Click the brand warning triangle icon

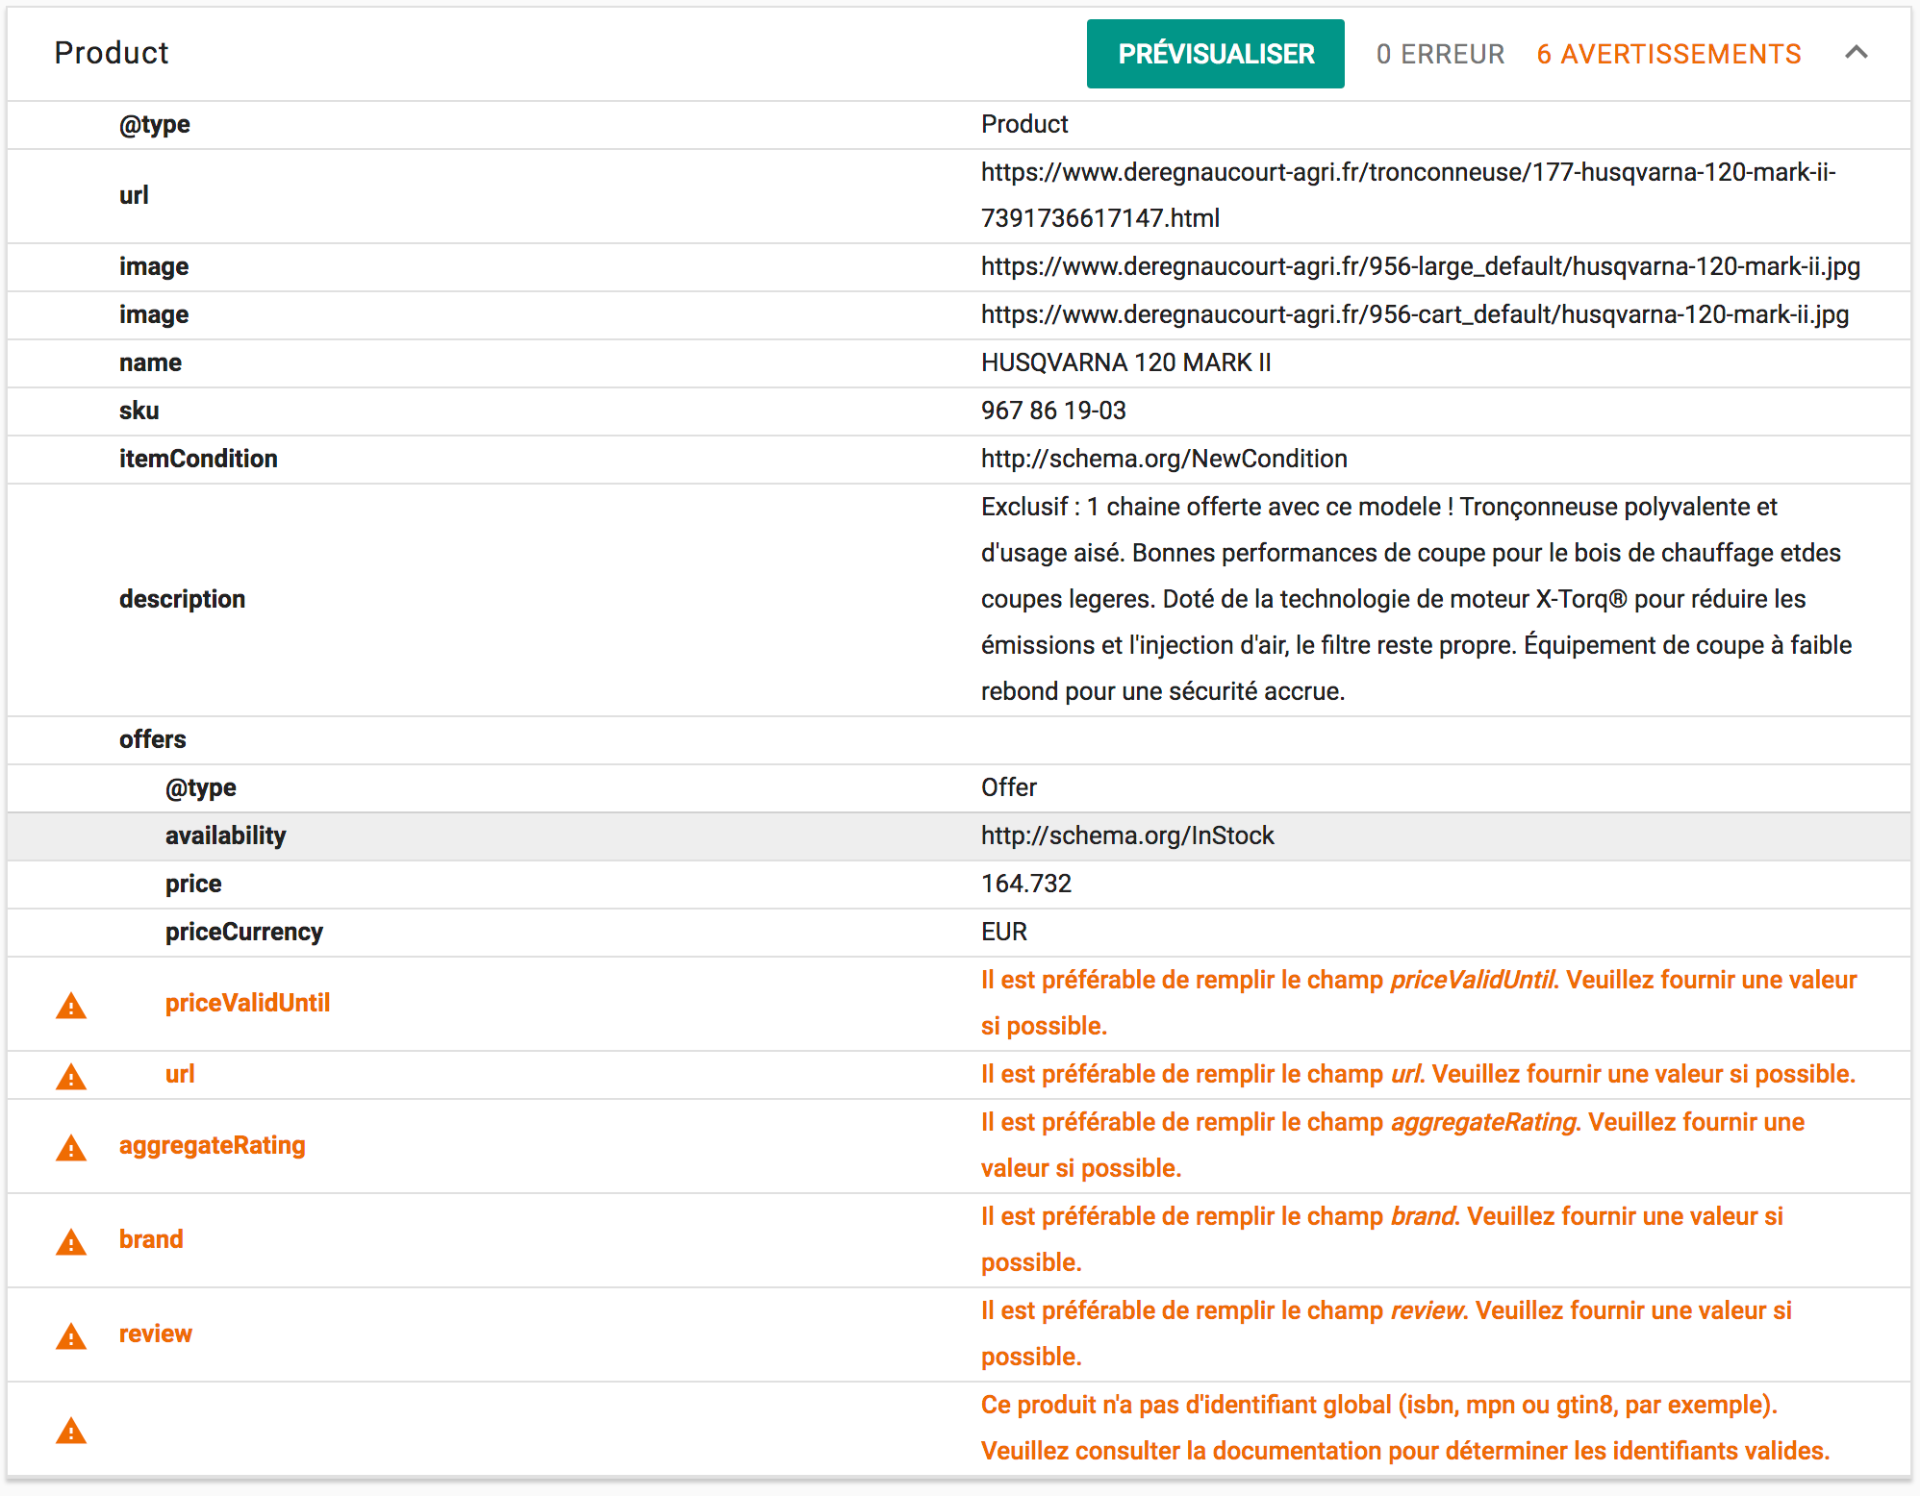click(x=71, y=1242)
